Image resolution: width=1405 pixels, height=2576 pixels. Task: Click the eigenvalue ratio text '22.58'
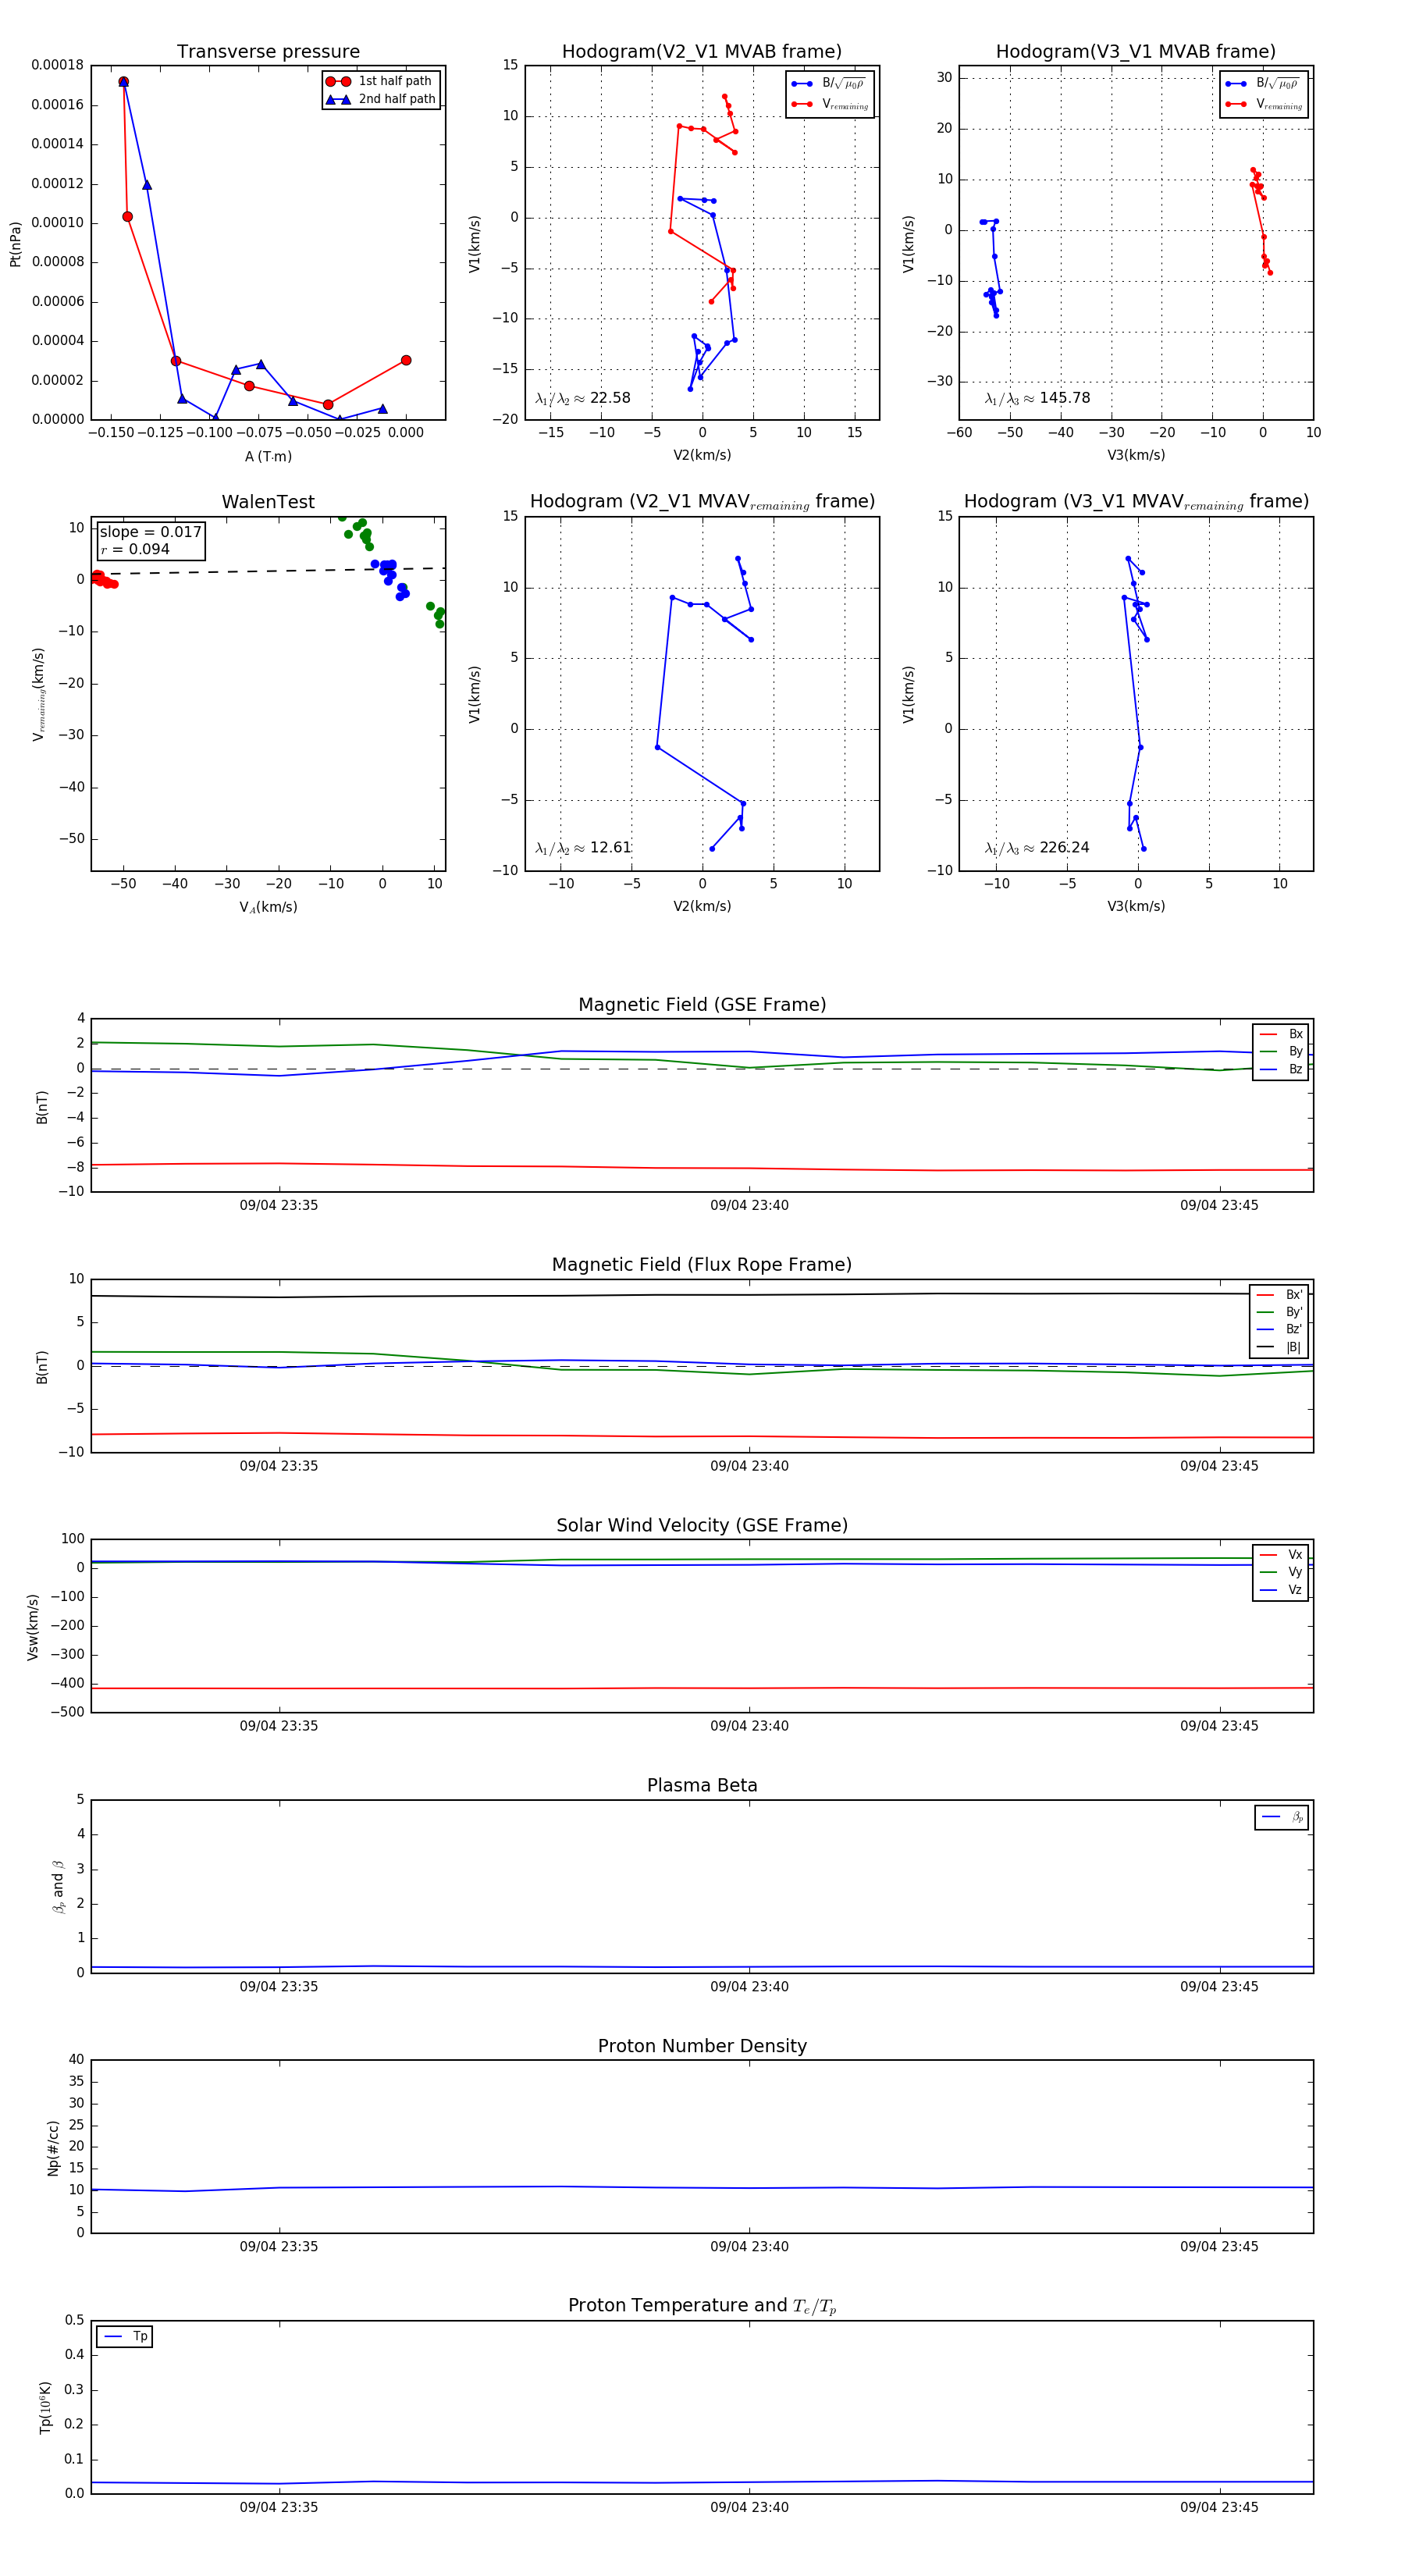610,398
